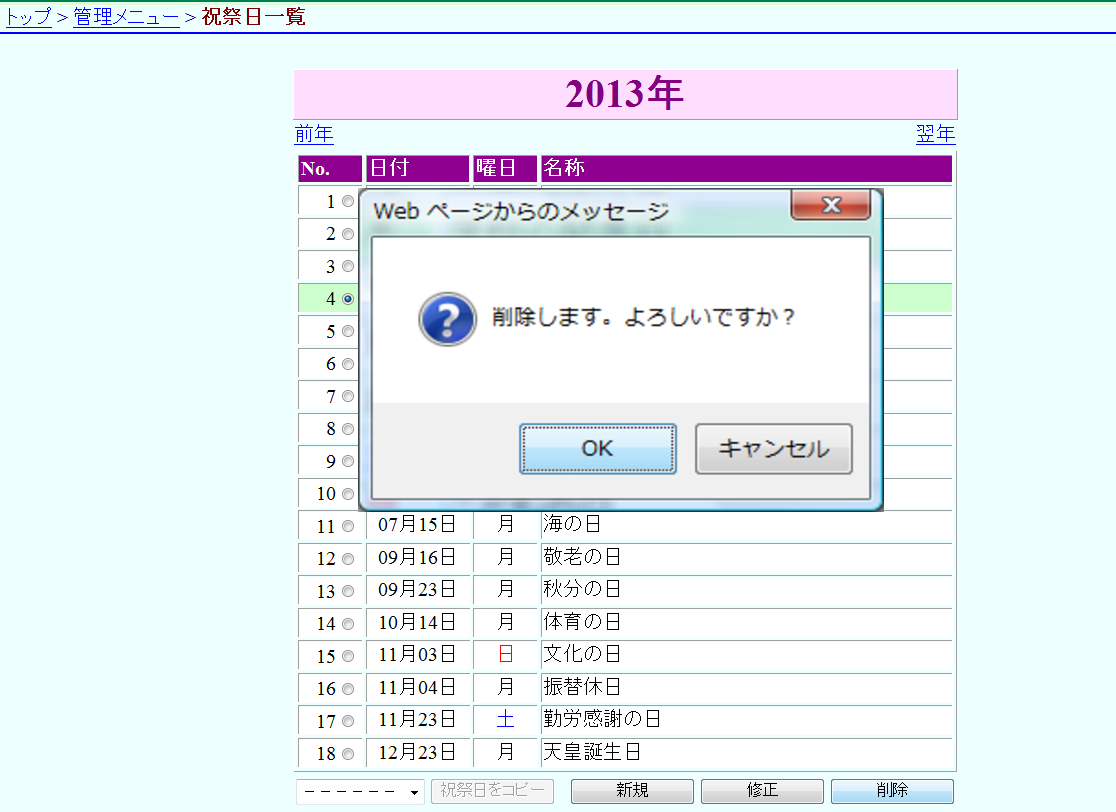
Task: Select radio button for row 12
Action: pyautogui.click(x=348, y=559)
